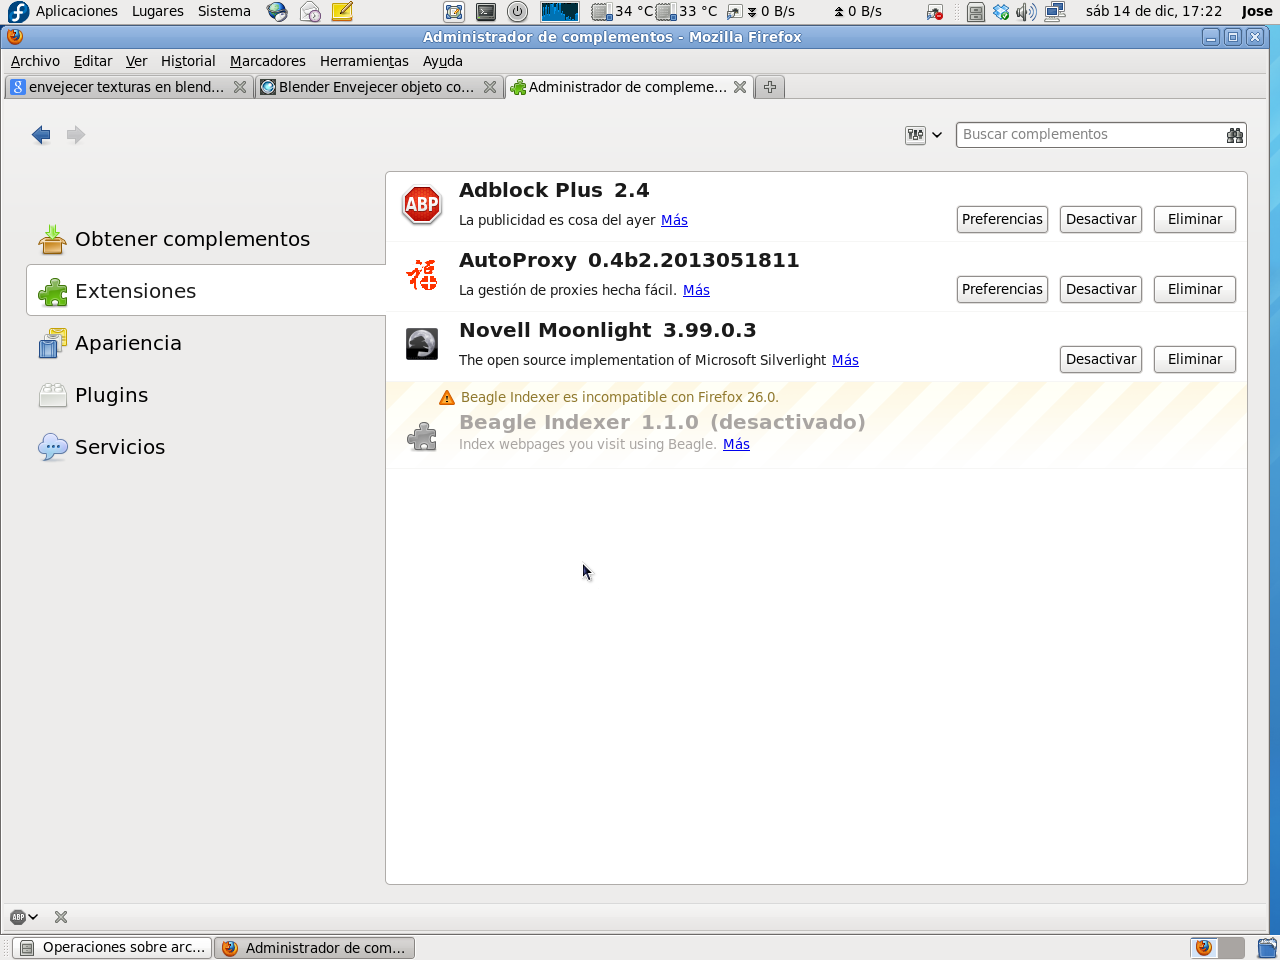
Task: Disable Adblock Plus with Desactivar
Action: tap(1101, 219)
